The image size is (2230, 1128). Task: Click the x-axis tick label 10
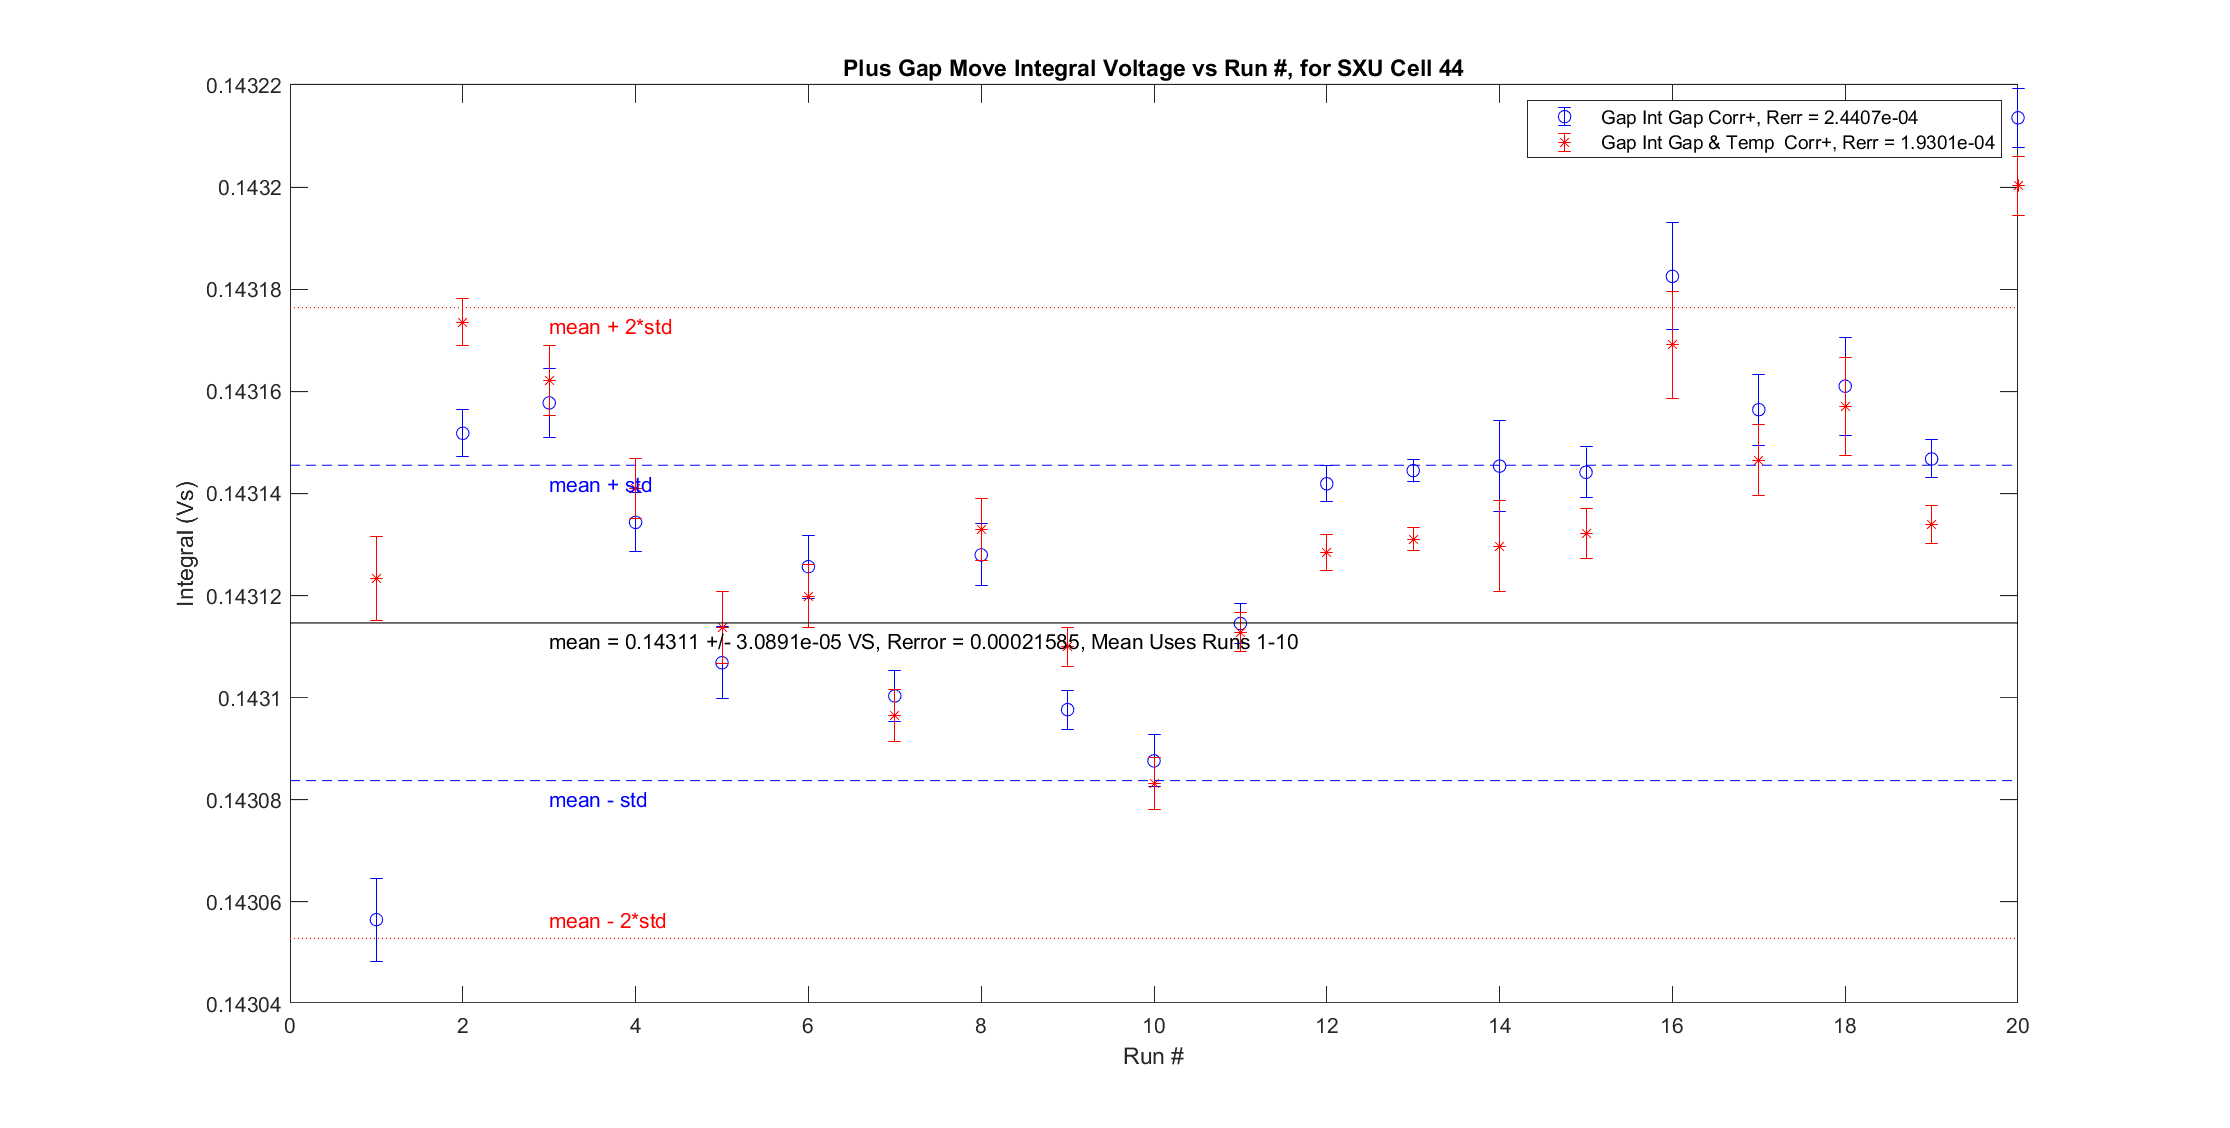[1153, 1026]
